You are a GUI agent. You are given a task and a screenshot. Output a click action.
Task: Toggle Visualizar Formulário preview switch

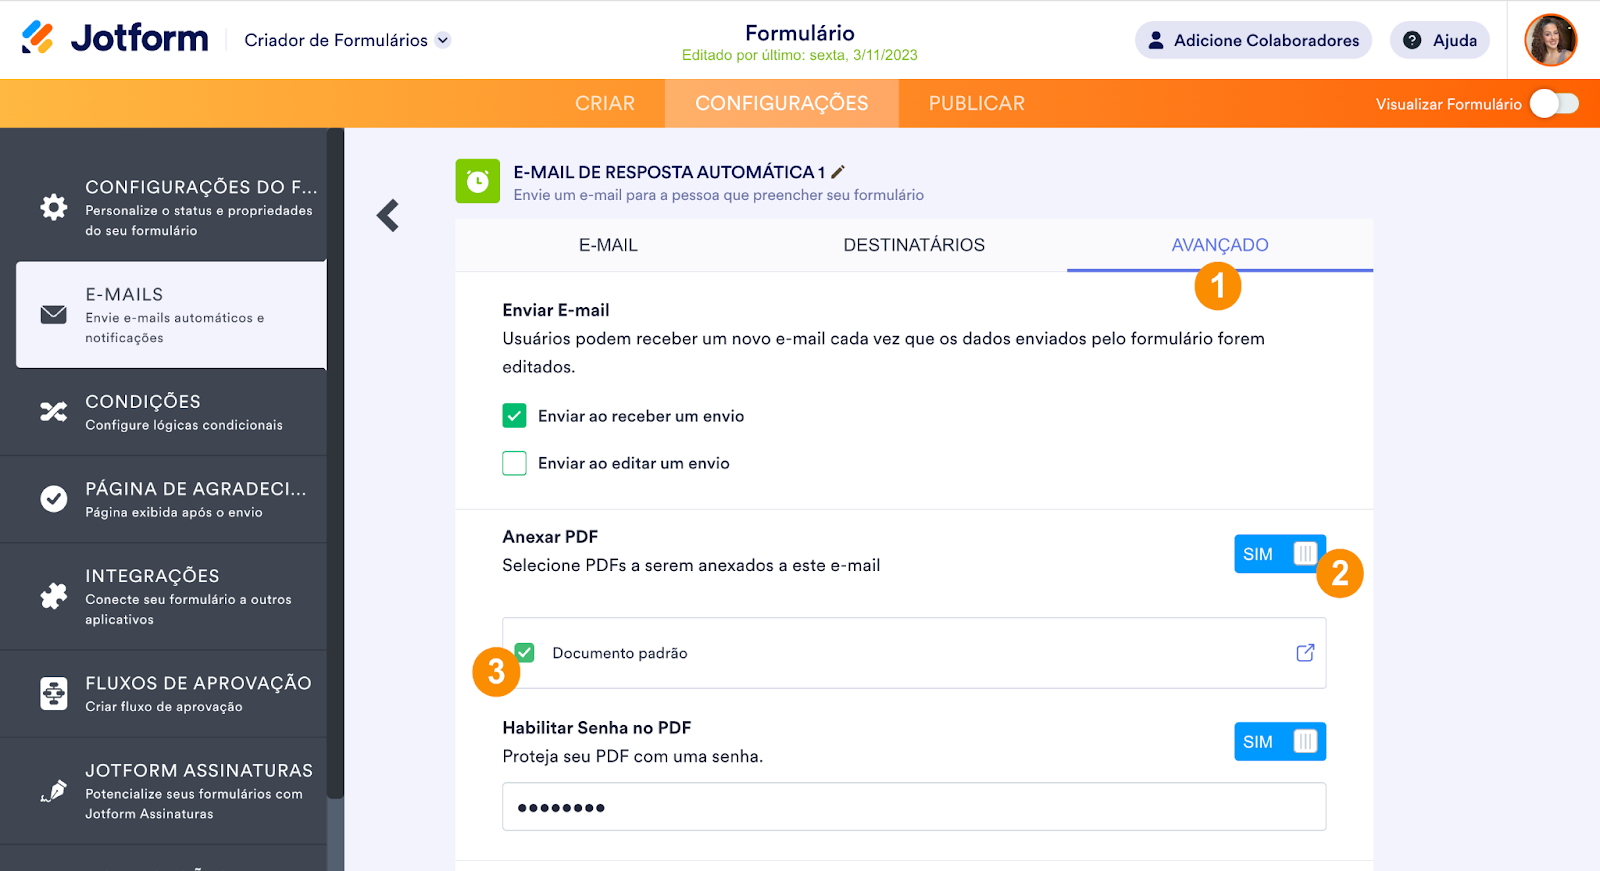1553,104
